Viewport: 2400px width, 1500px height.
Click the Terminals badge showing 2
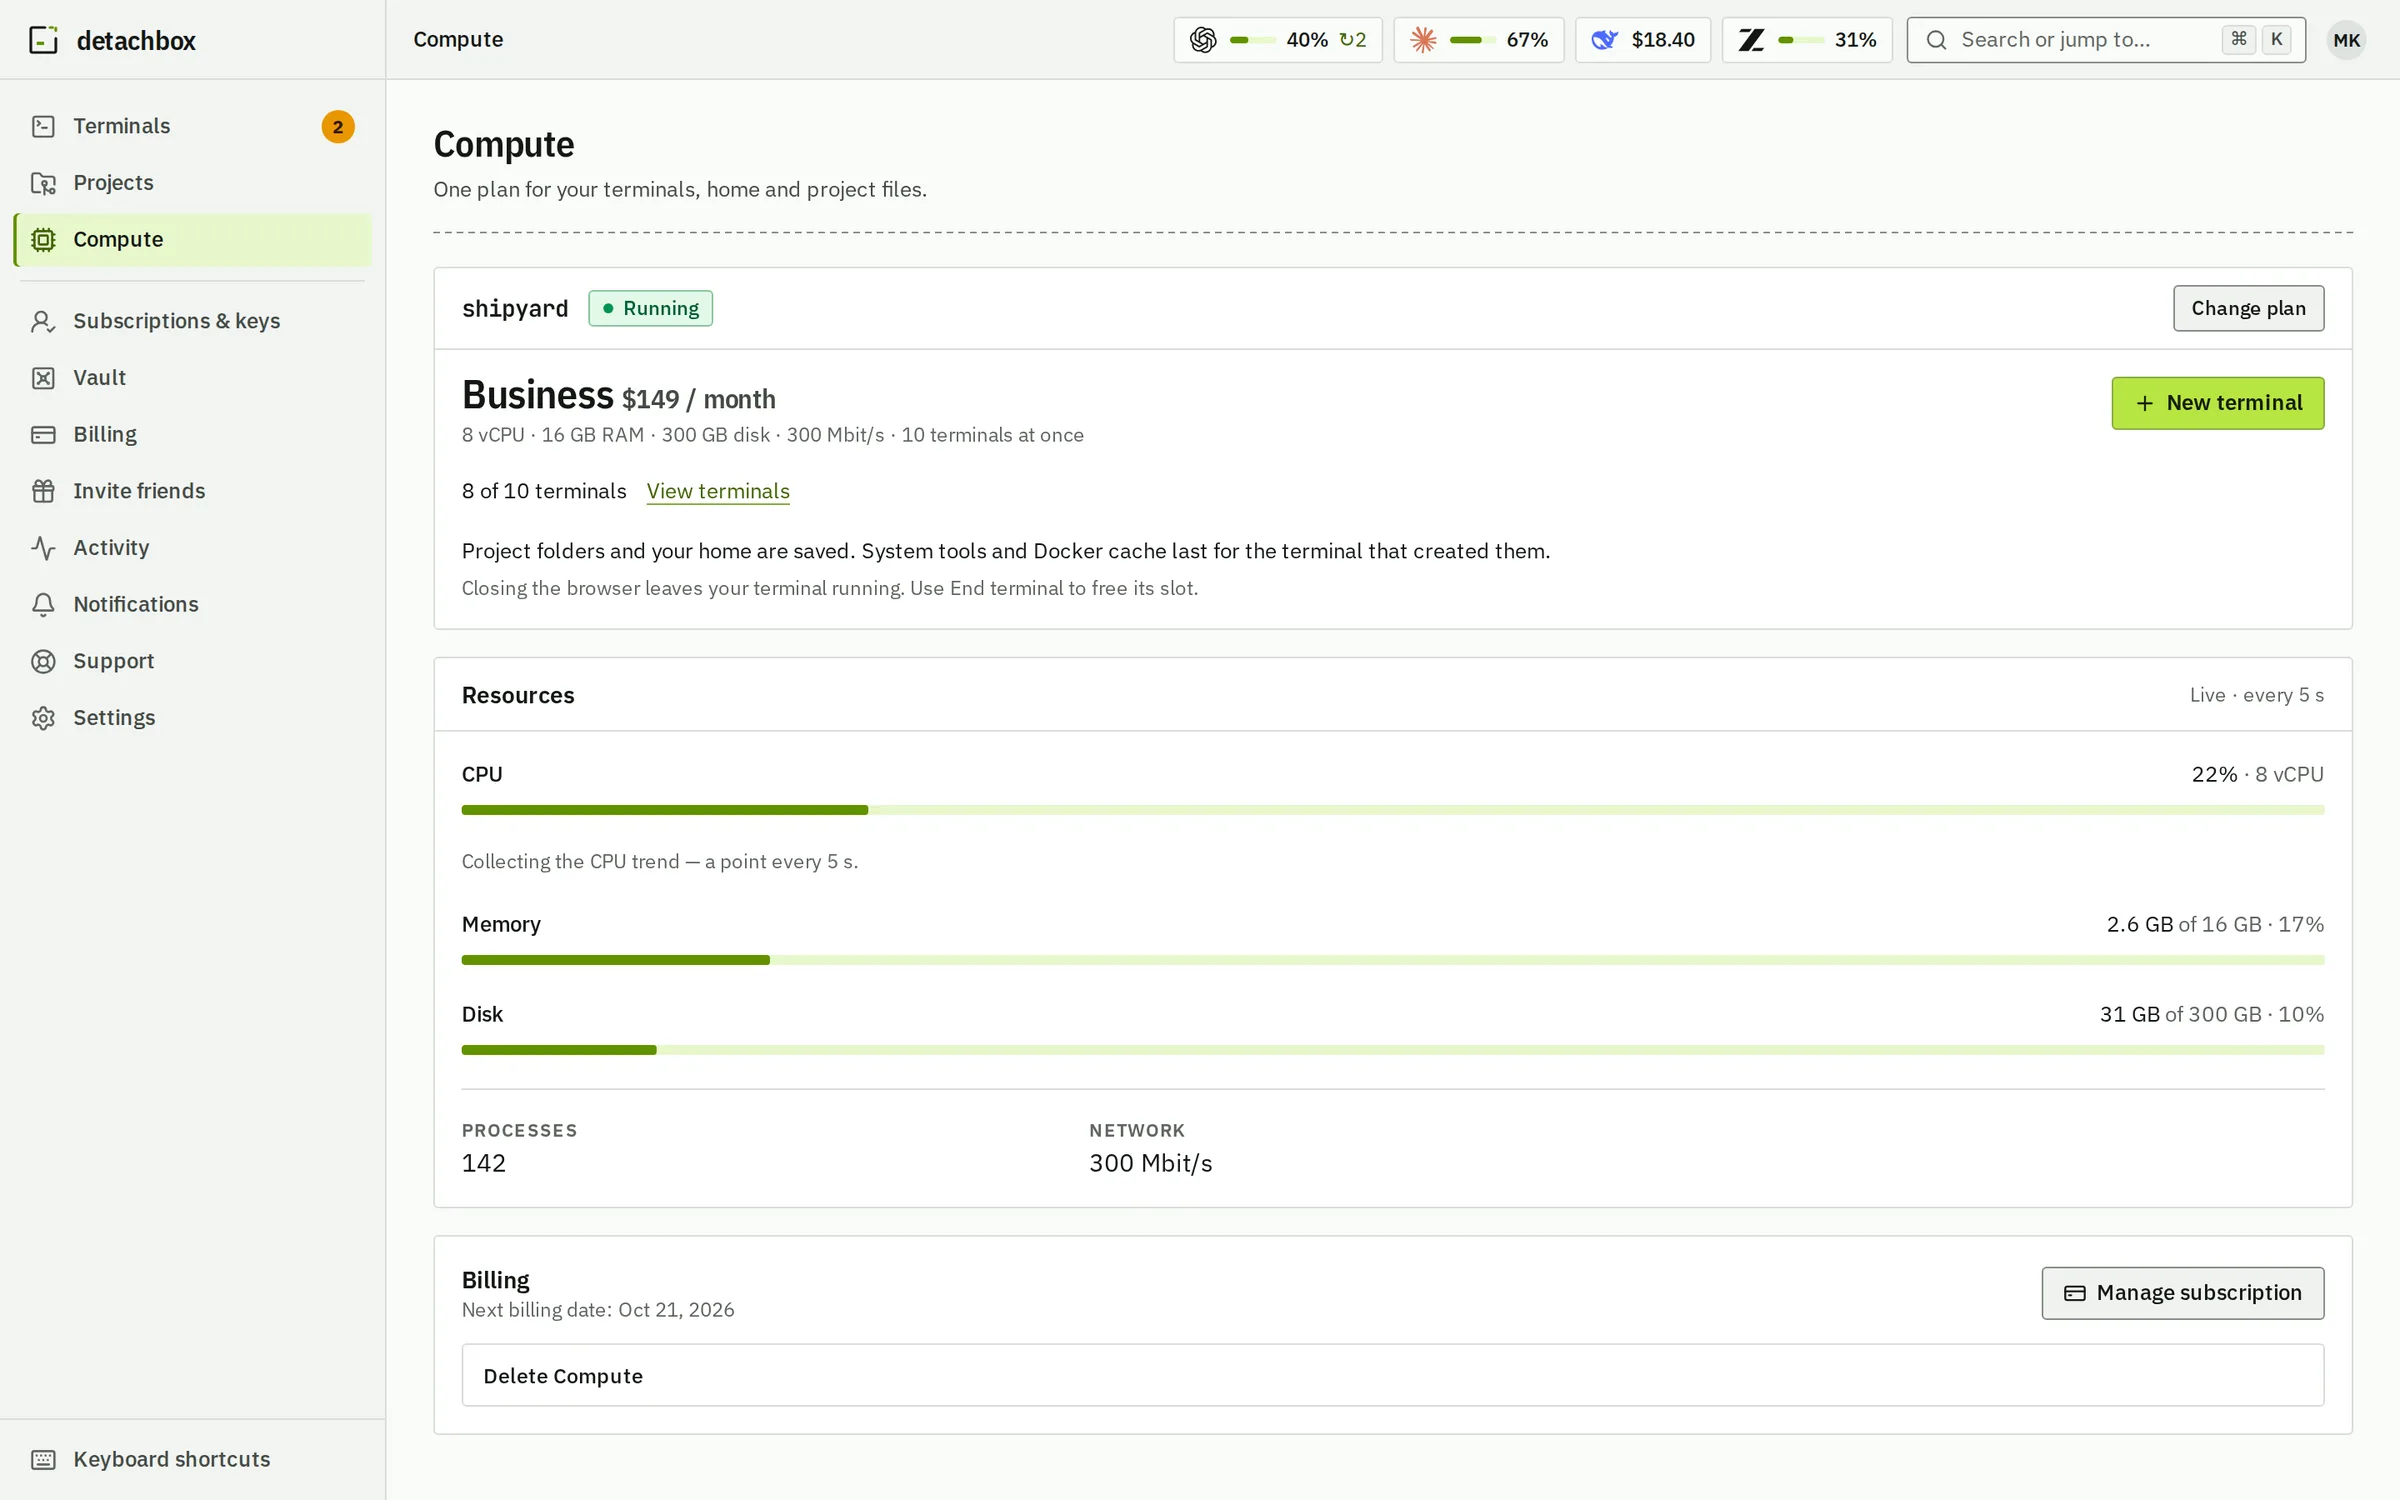338,127
